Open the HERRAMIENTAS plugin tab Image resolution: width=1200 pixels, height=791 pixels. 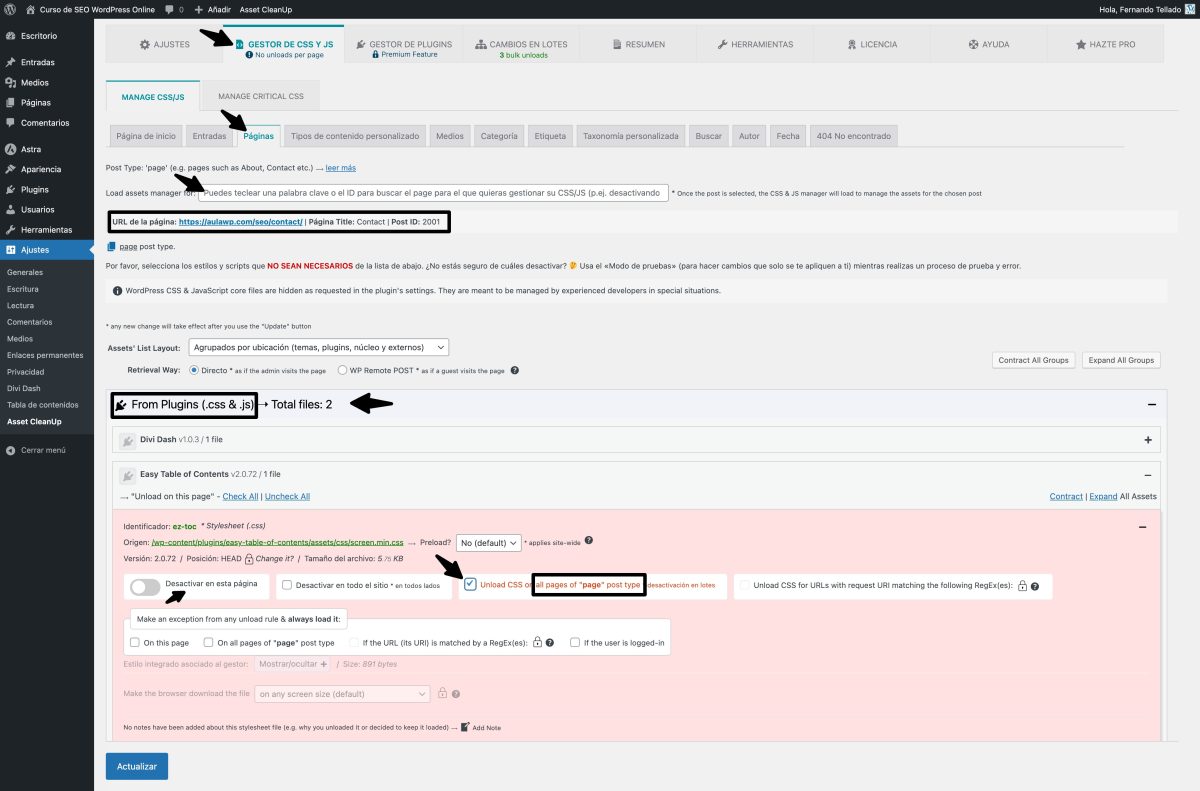point(755,45)
